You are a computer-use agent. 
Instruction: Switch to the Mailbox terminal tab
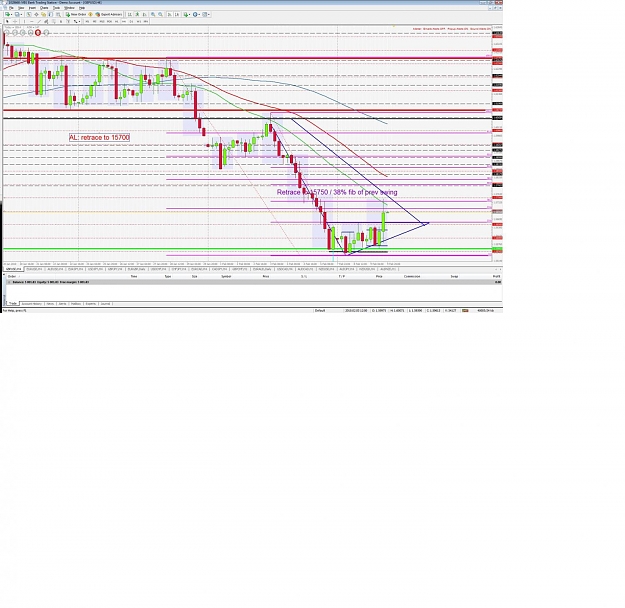point(76,304)
